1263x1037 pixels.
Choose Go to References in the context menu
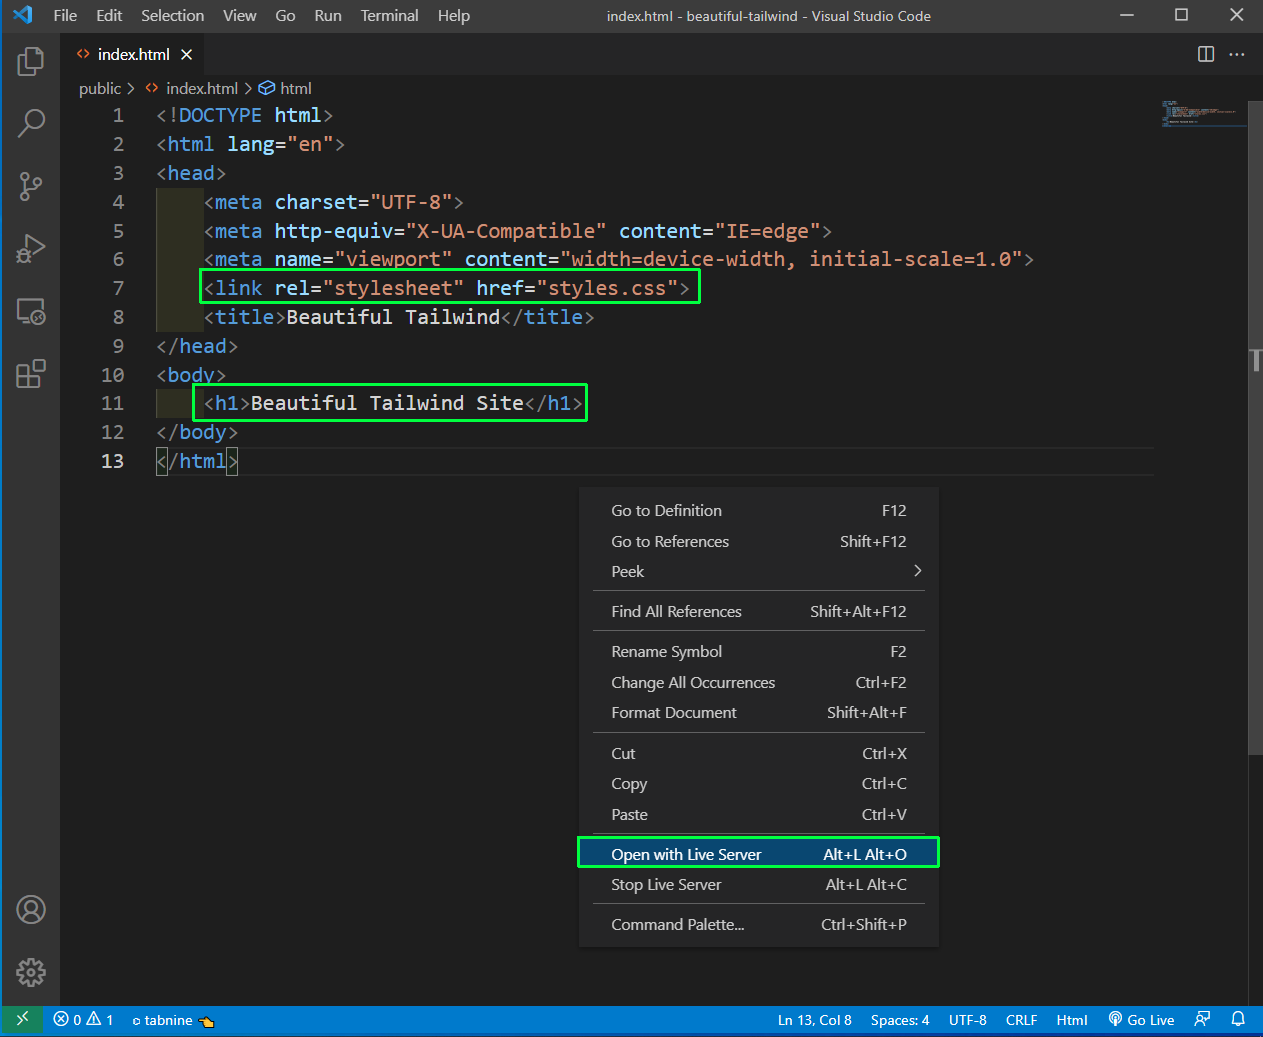(x=759, y=541)
